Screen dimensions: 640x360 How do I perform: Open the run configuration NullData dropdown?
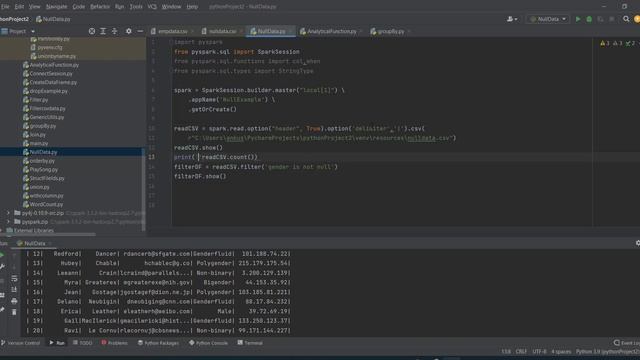tap(548, 19)
